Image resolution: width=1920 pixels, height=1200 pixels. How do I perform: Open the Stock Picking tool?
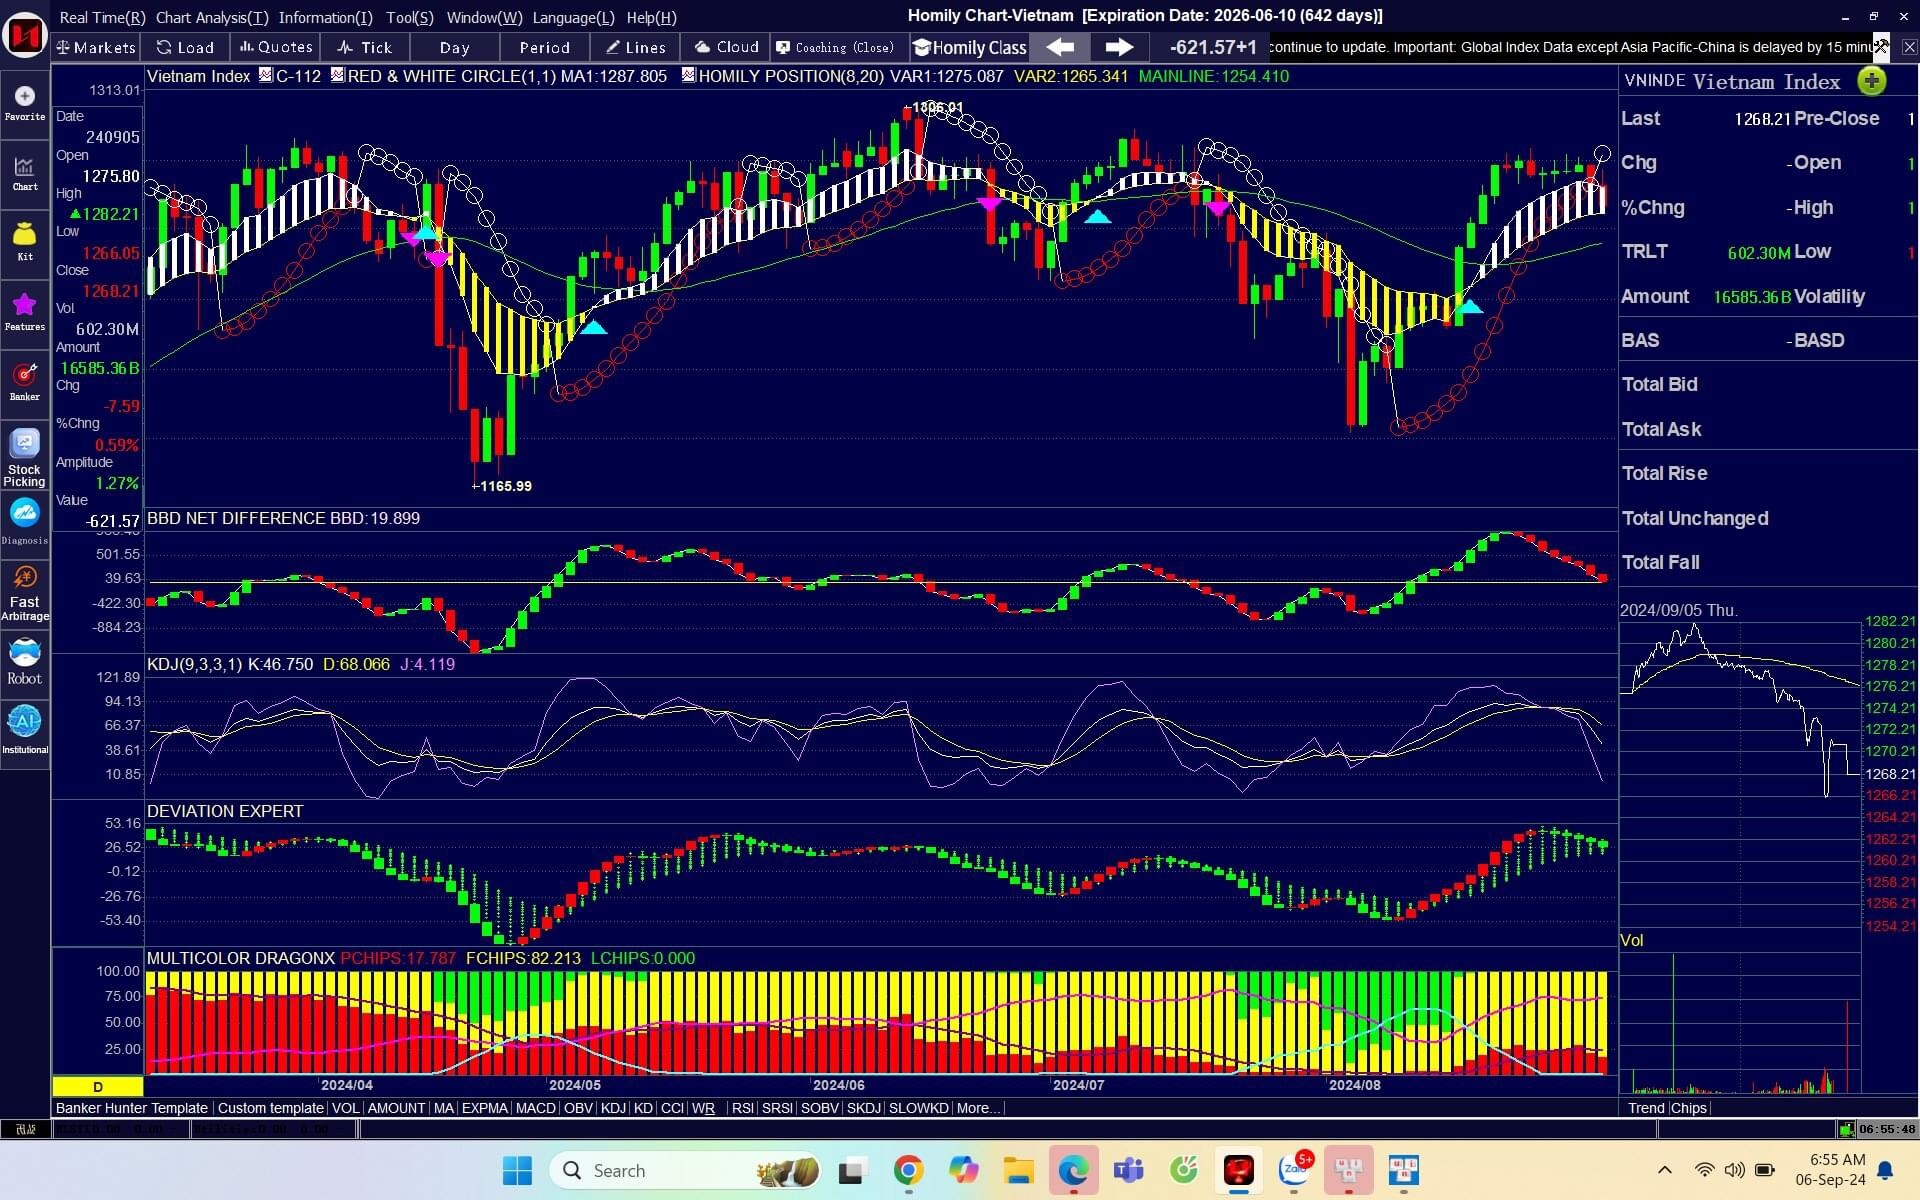[x=25, y=455]
